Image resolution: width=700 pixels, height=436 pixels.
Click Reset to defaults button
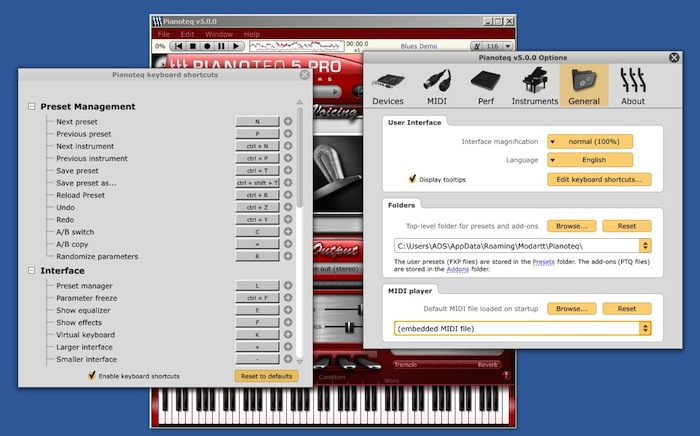tap(267, 376)
